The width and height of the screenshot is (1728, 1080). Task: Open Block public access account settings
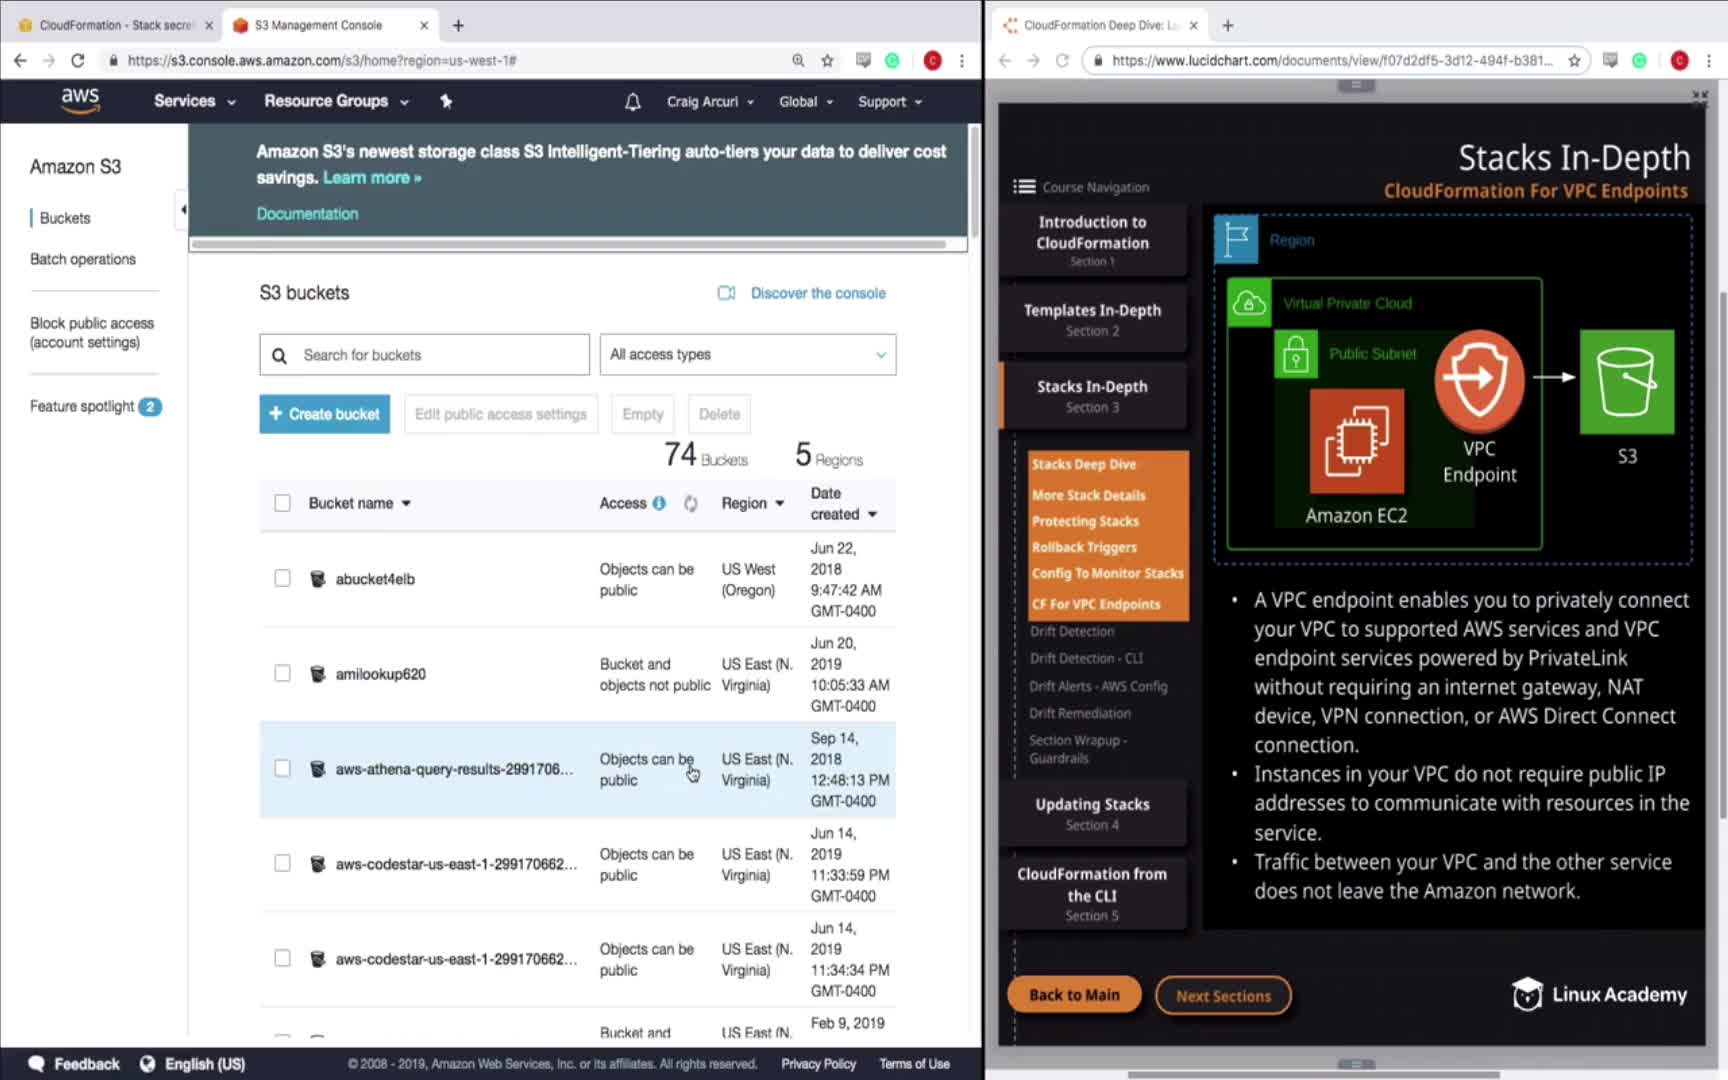pos(92,333)
